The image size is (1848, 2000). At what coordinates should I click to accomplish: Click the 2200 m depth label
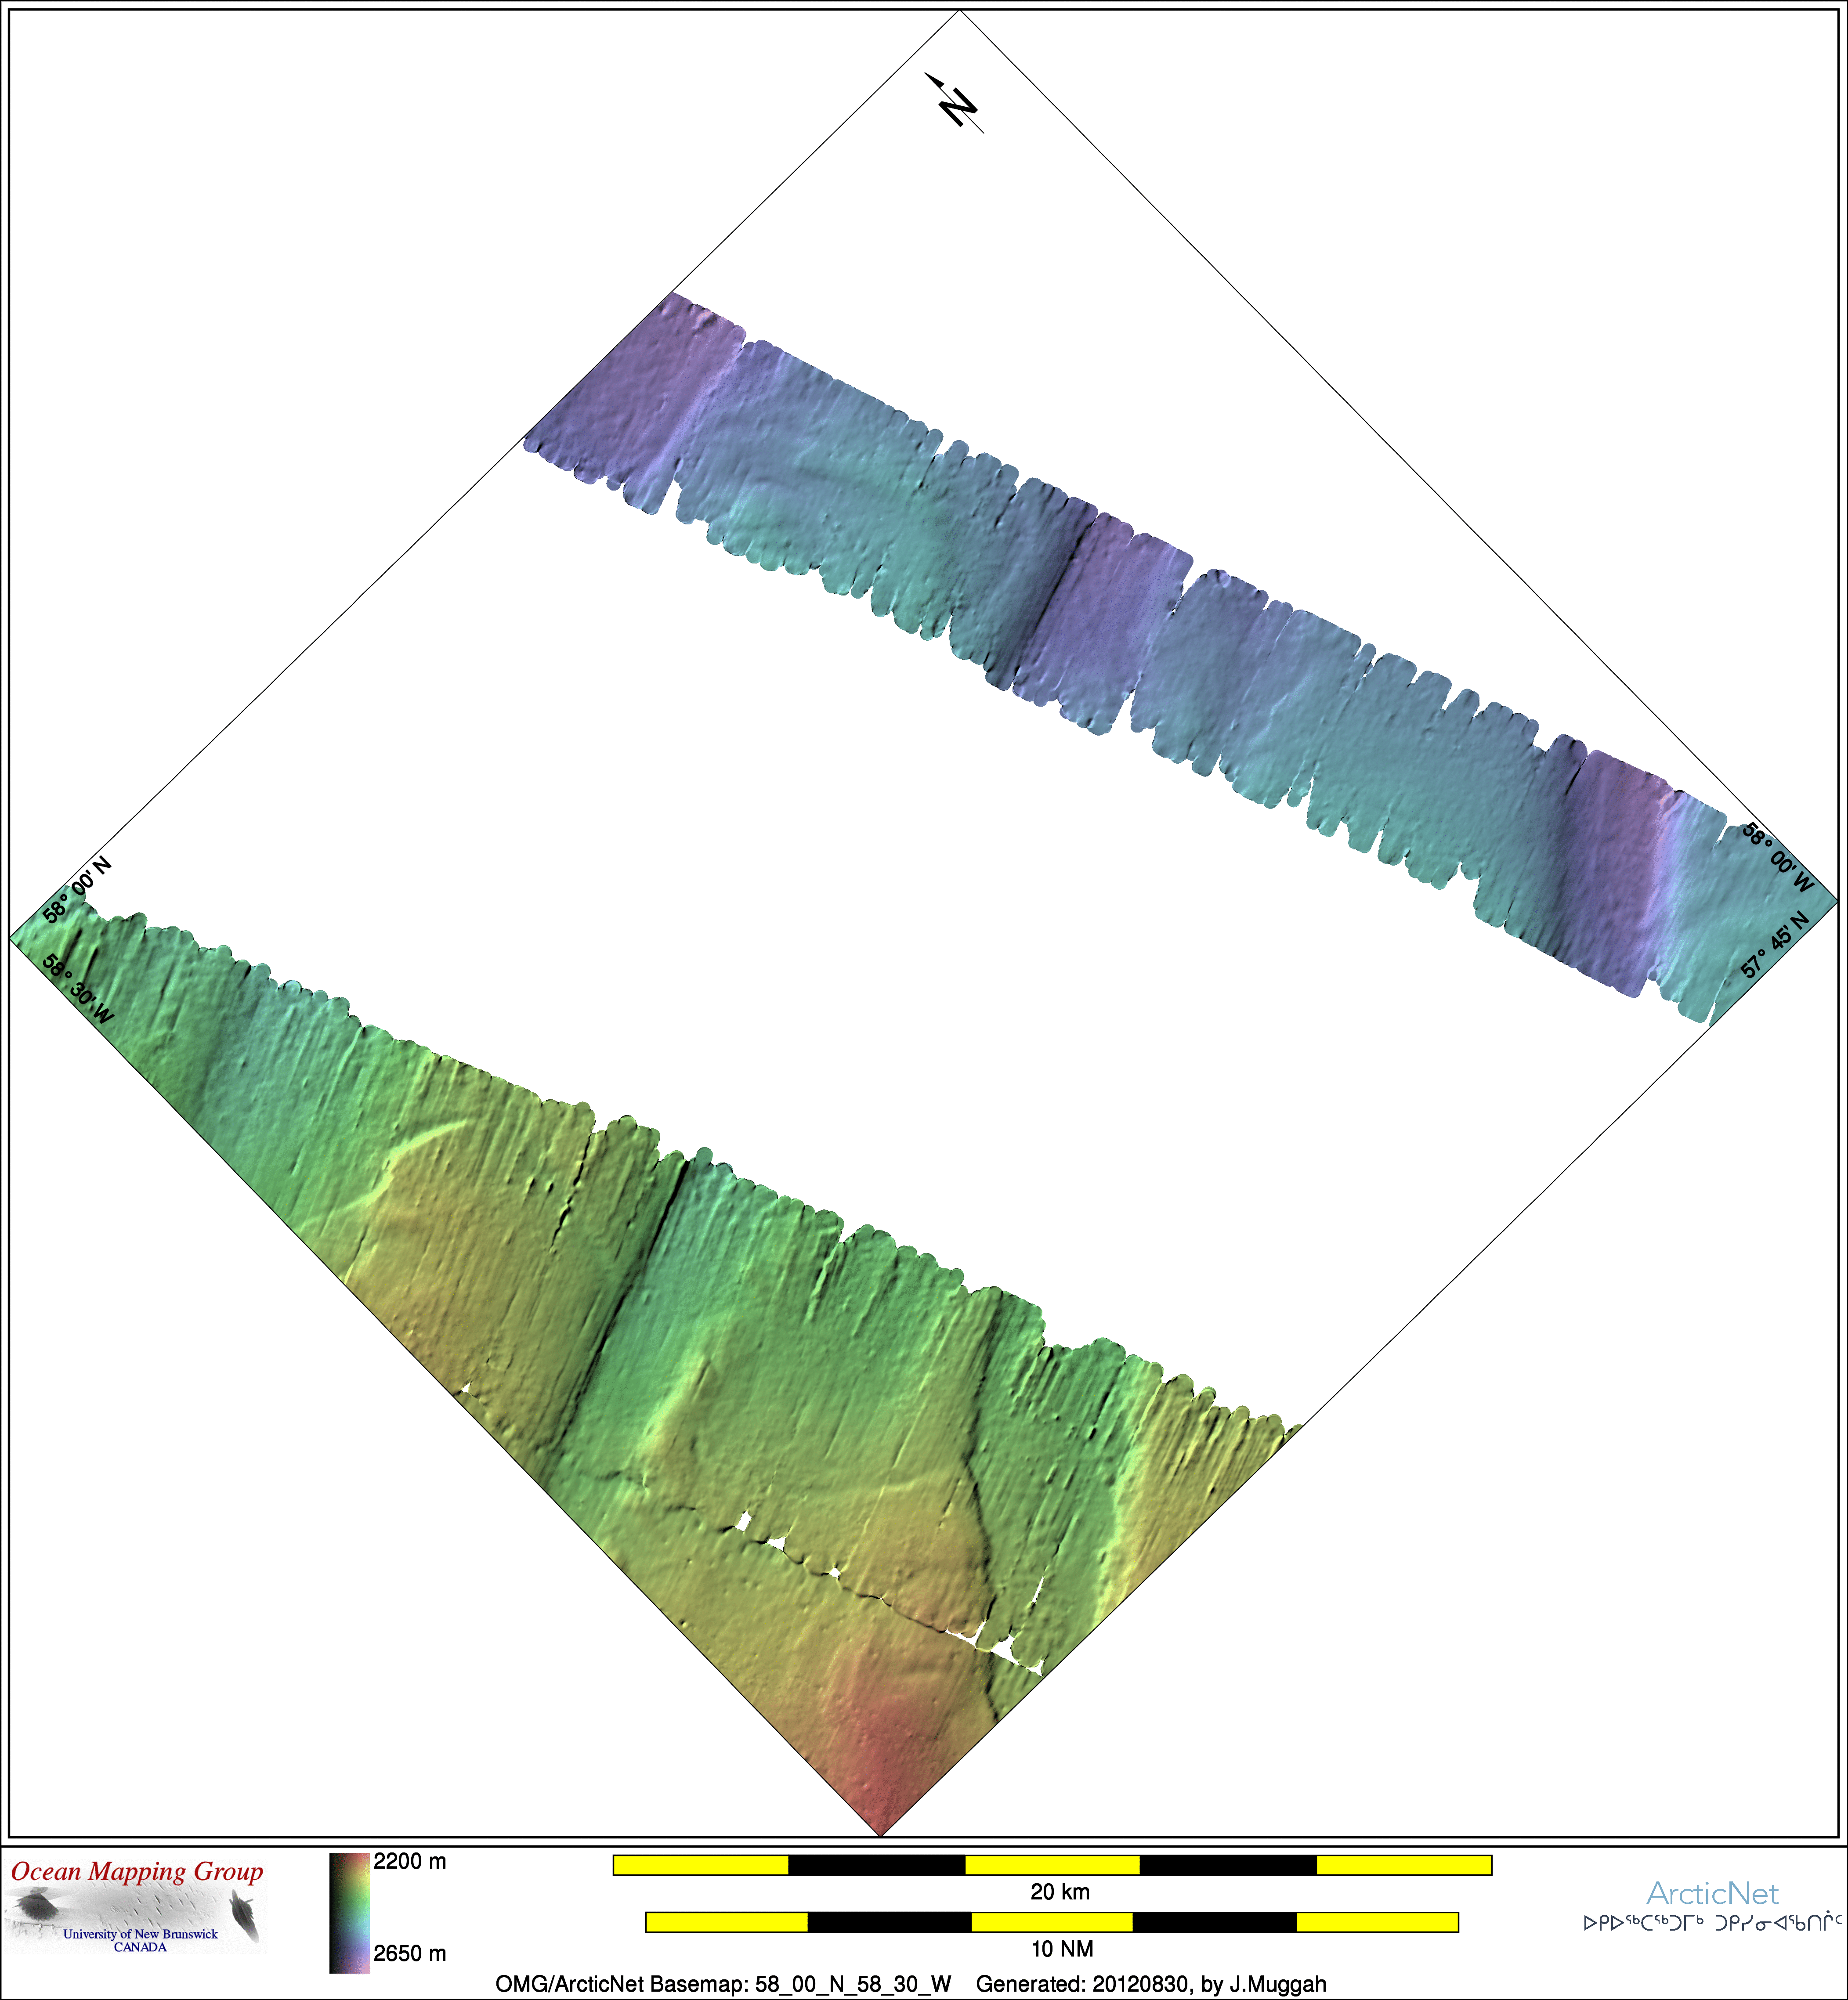[410, 1862]
